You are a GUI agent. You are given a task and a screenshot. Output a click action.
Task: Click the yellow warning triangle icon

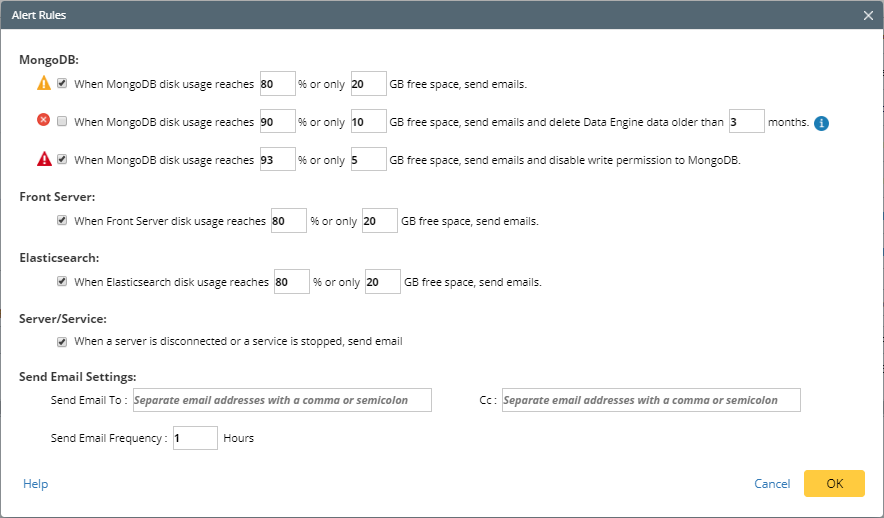coord(44,84)
